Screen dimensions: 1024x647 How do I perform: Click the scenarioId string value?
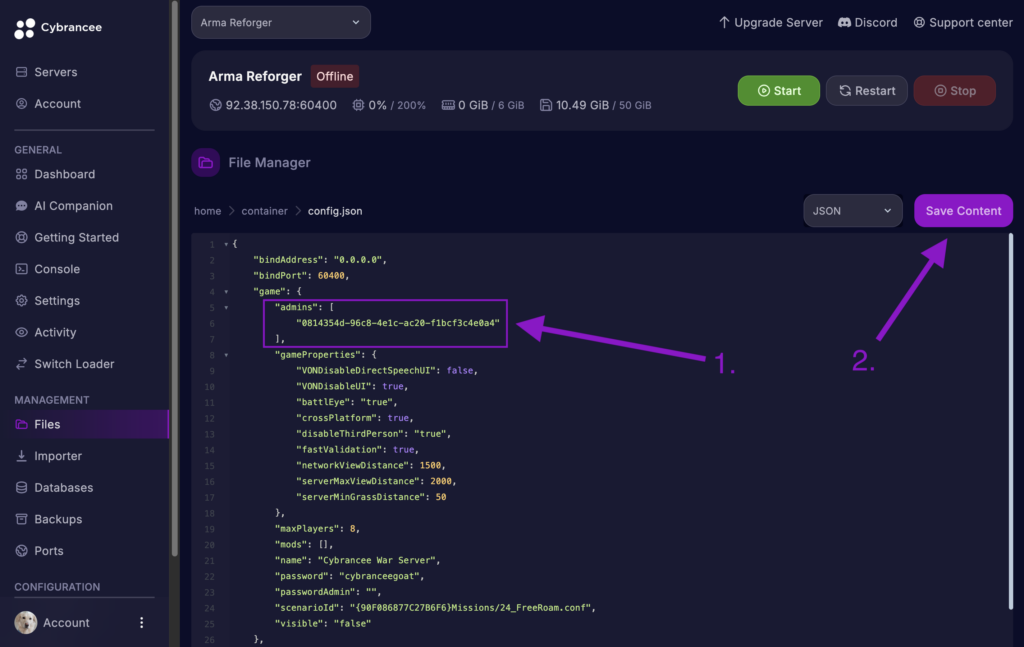(470, 607)
